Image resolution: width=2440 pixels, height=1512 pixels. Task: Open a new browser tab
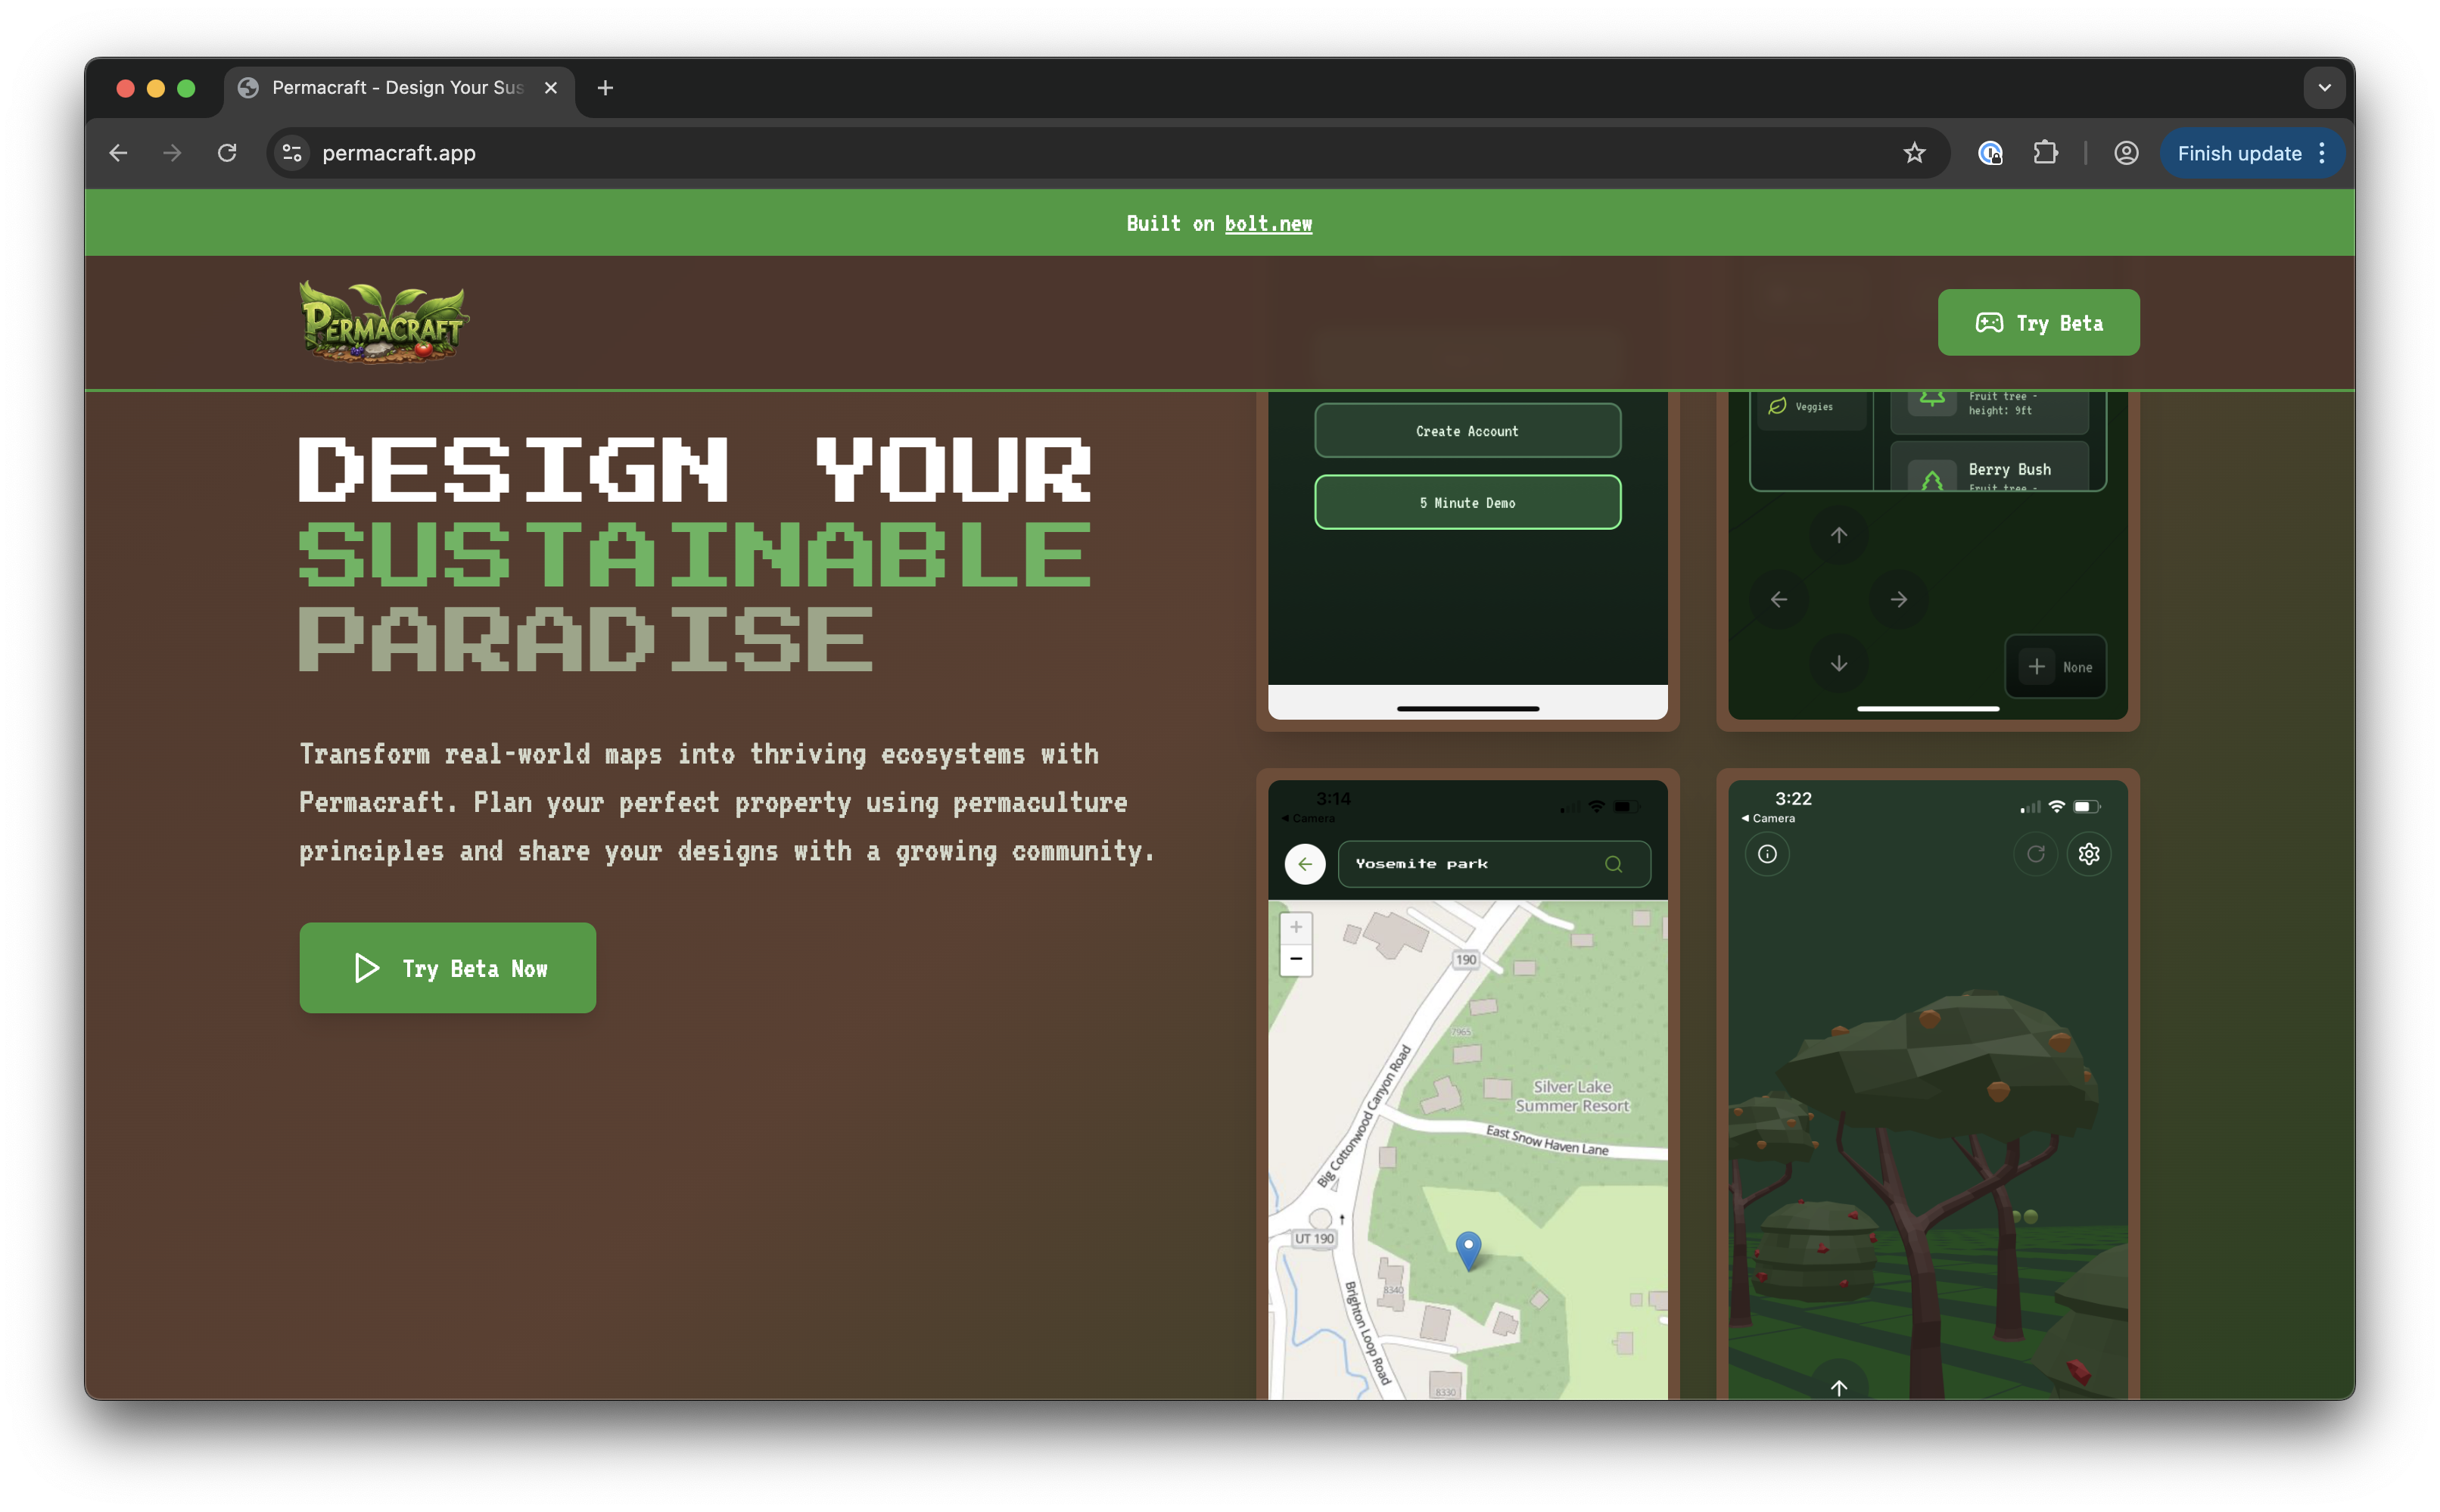[605, 88]
